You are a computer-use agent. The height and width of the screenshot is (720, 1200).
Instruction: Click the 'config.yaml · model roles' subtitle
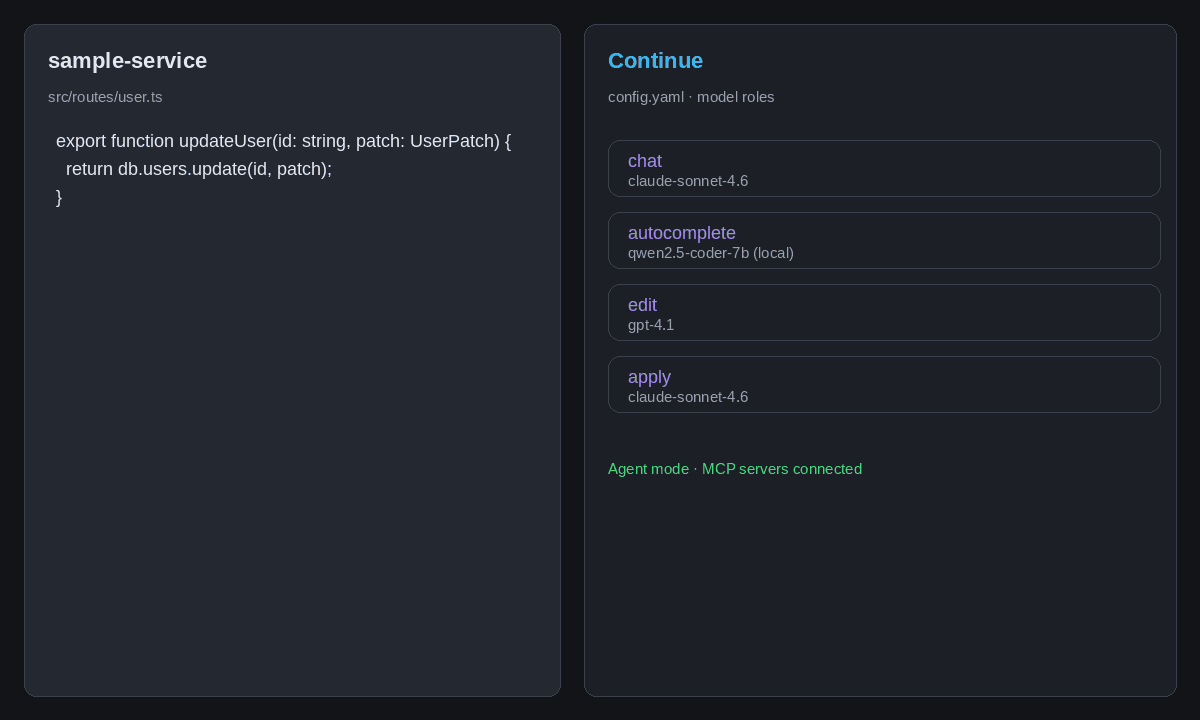(691, 97)
